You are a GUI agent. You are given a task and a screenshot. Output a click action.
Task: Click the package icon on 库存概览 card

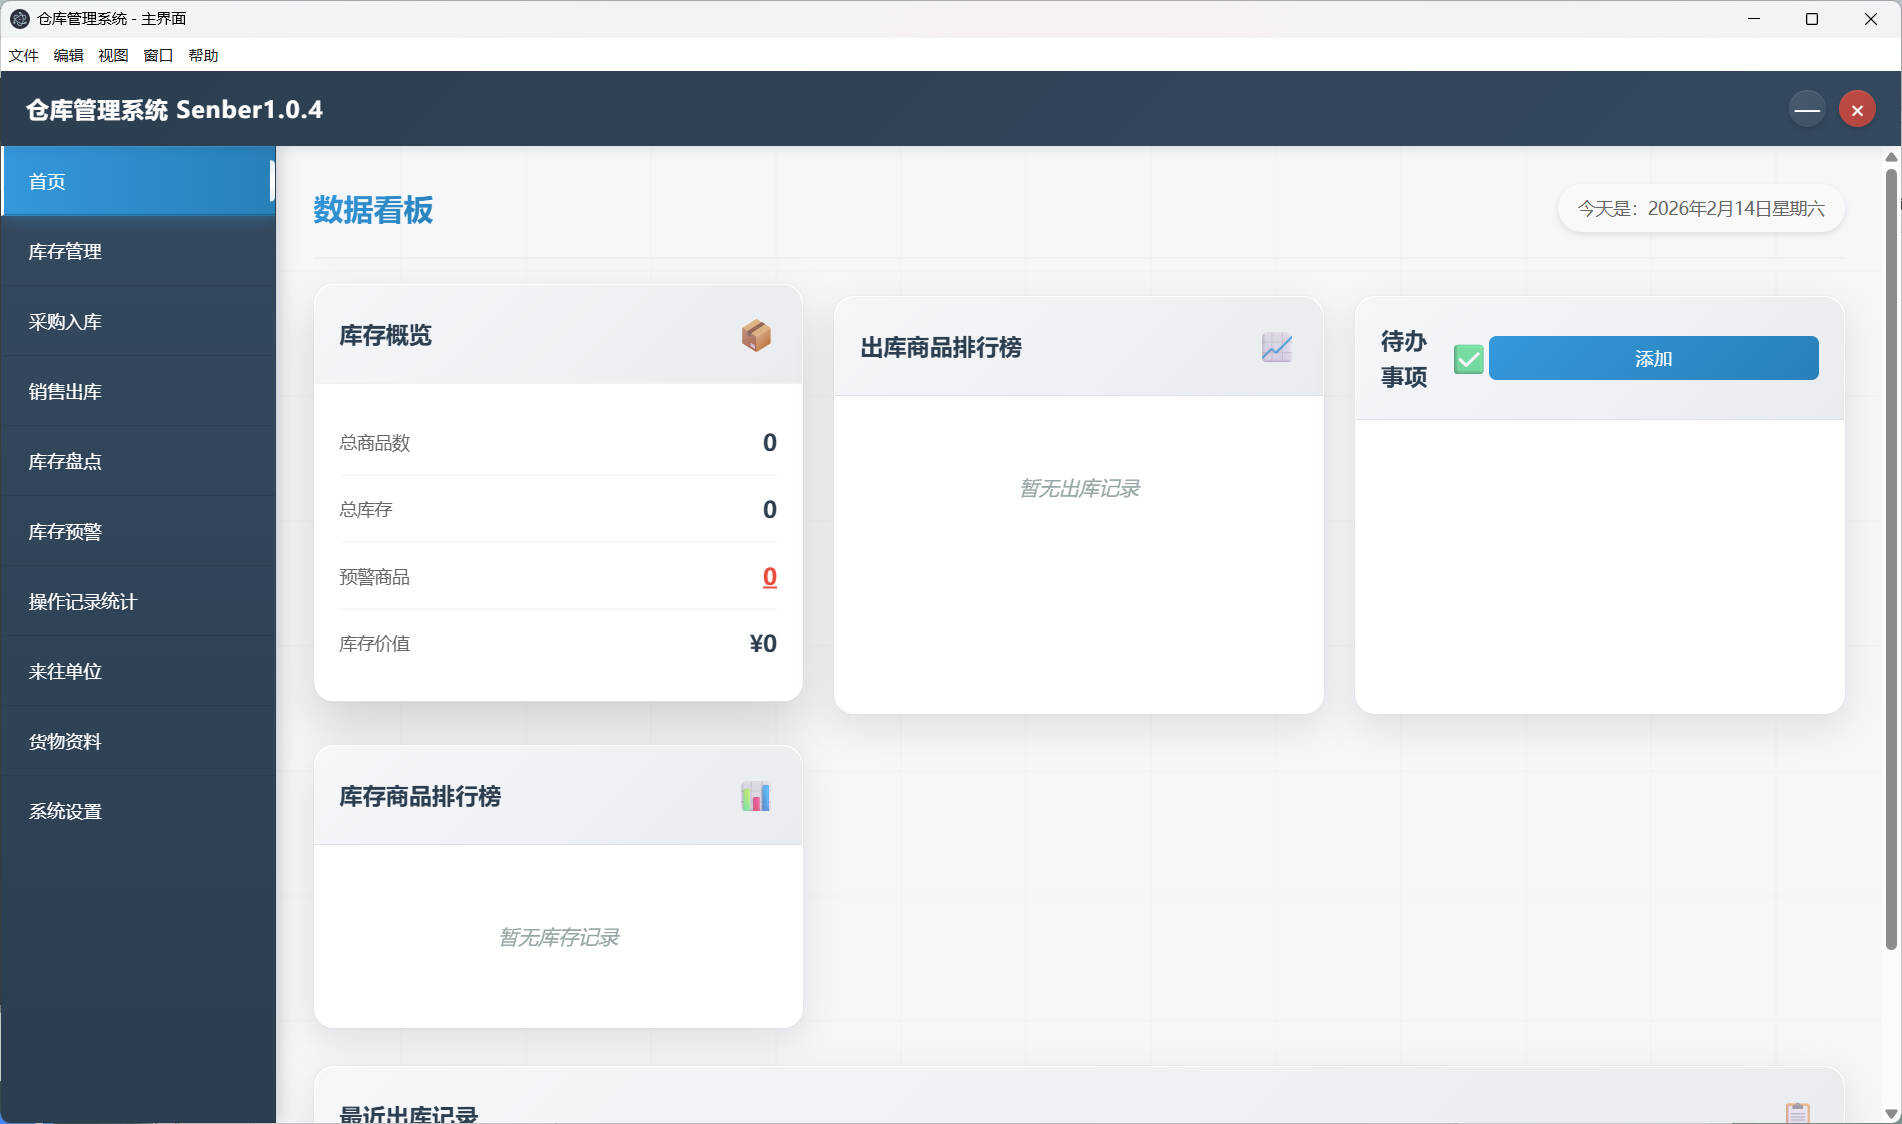pyautogui.click(x=757, y=335)
